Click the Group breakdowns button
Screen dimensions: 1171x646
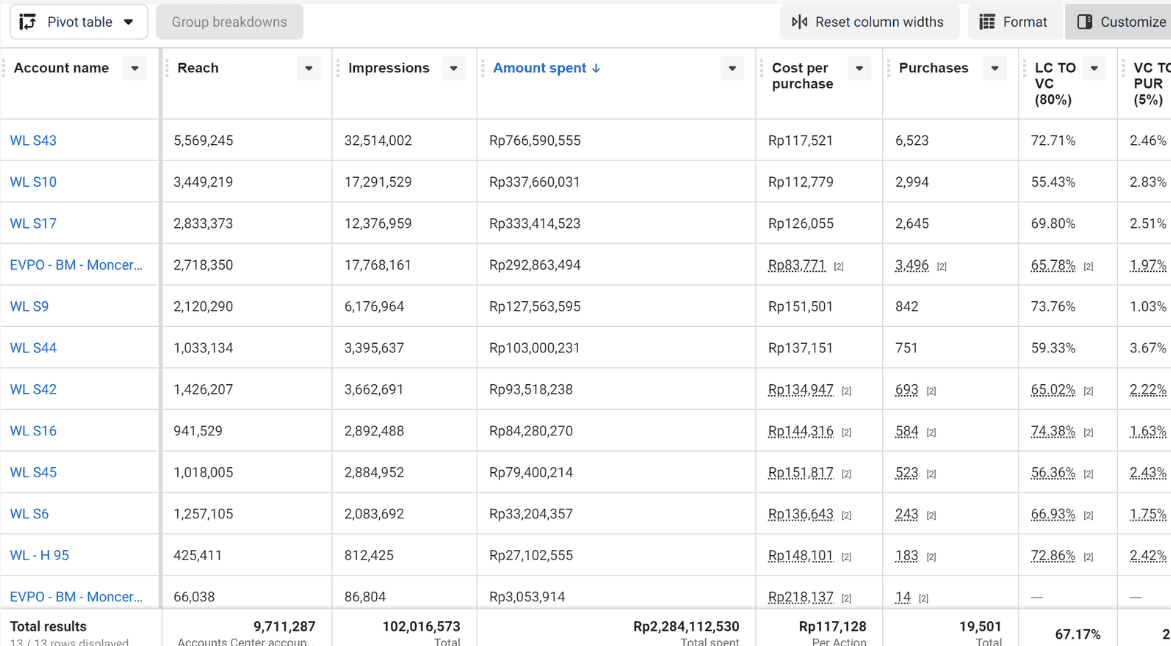(x=229, y=22)
